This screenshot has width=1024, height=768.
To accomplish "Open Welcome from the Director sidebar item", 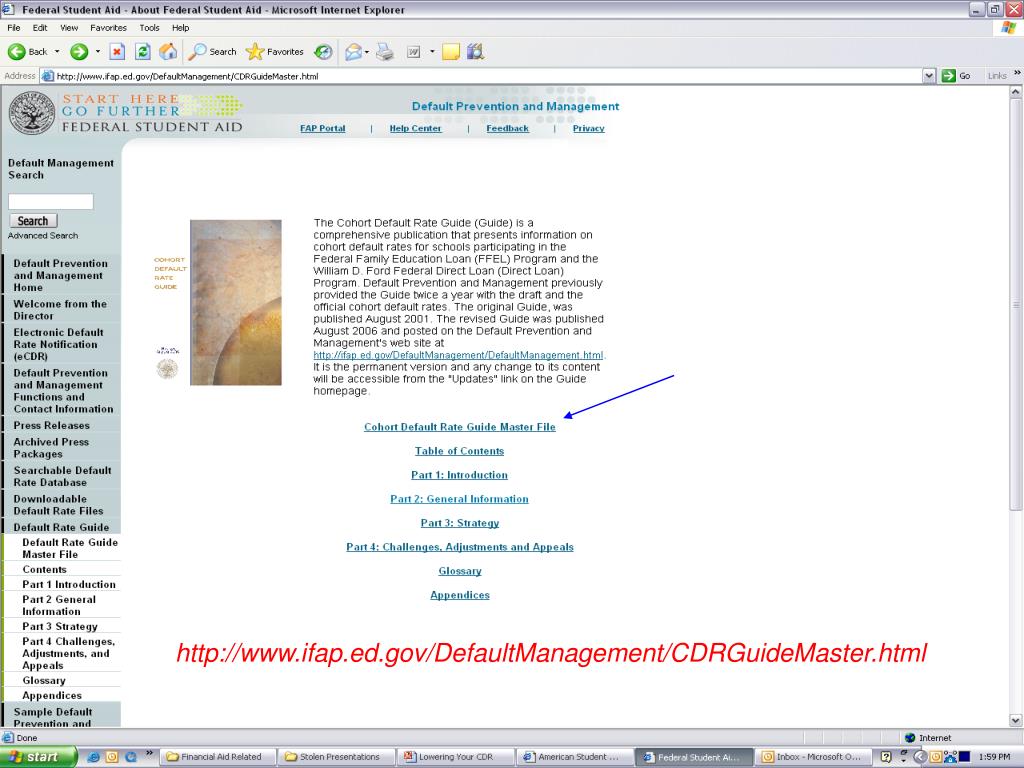I will (x=60, y=310).
